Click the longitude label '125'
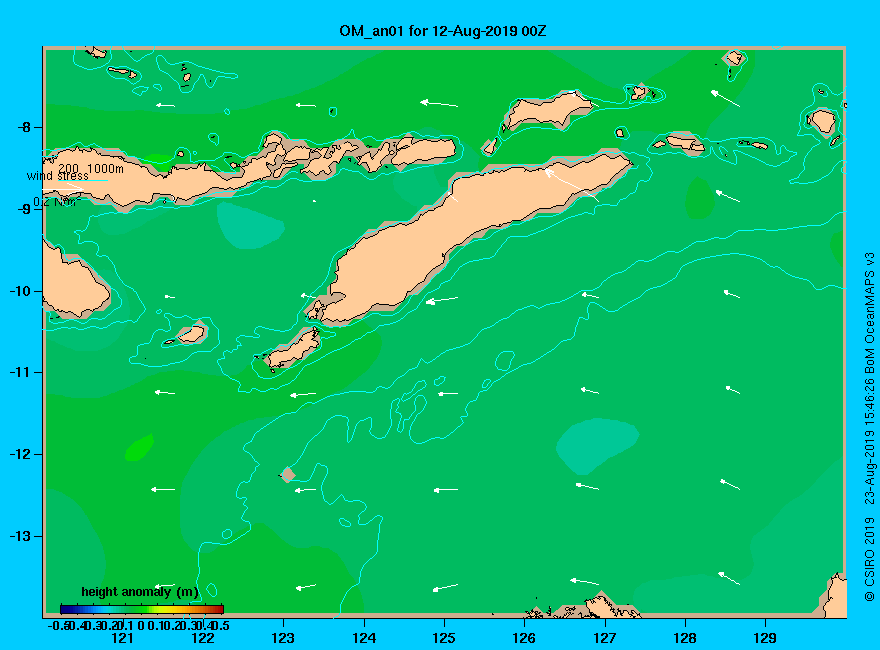This screenshot has width=880, height=650. click(444, 638)
